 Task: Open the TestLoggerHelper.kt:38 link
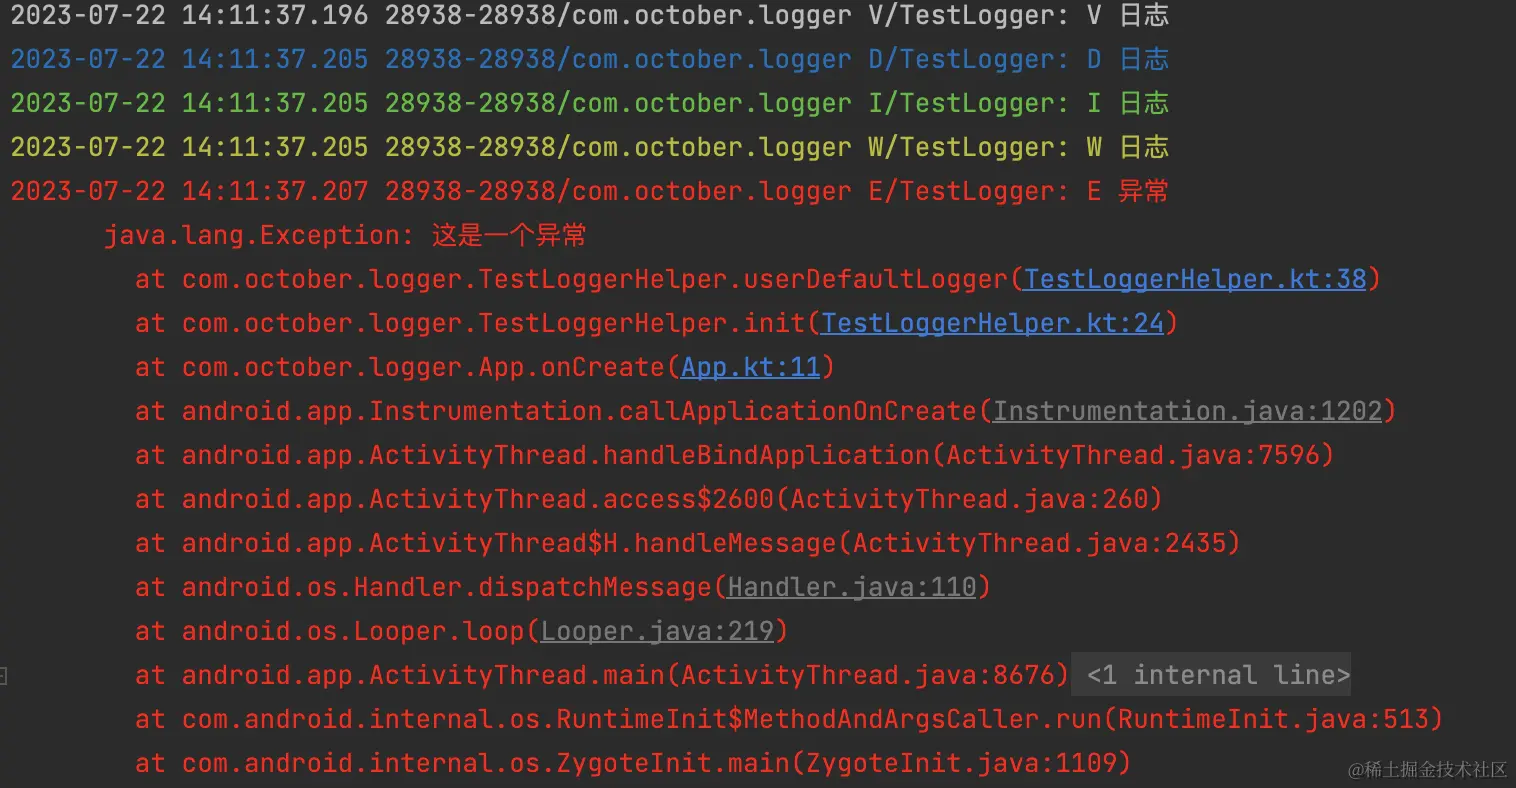1195,279
